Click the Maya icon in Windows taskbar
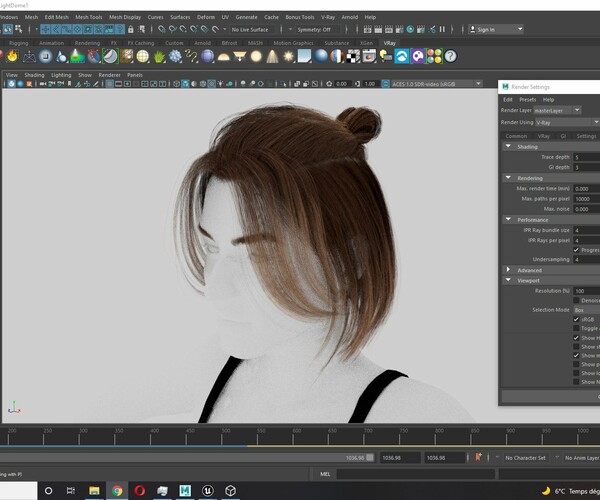Screen dimensions: 600x500 185,490
